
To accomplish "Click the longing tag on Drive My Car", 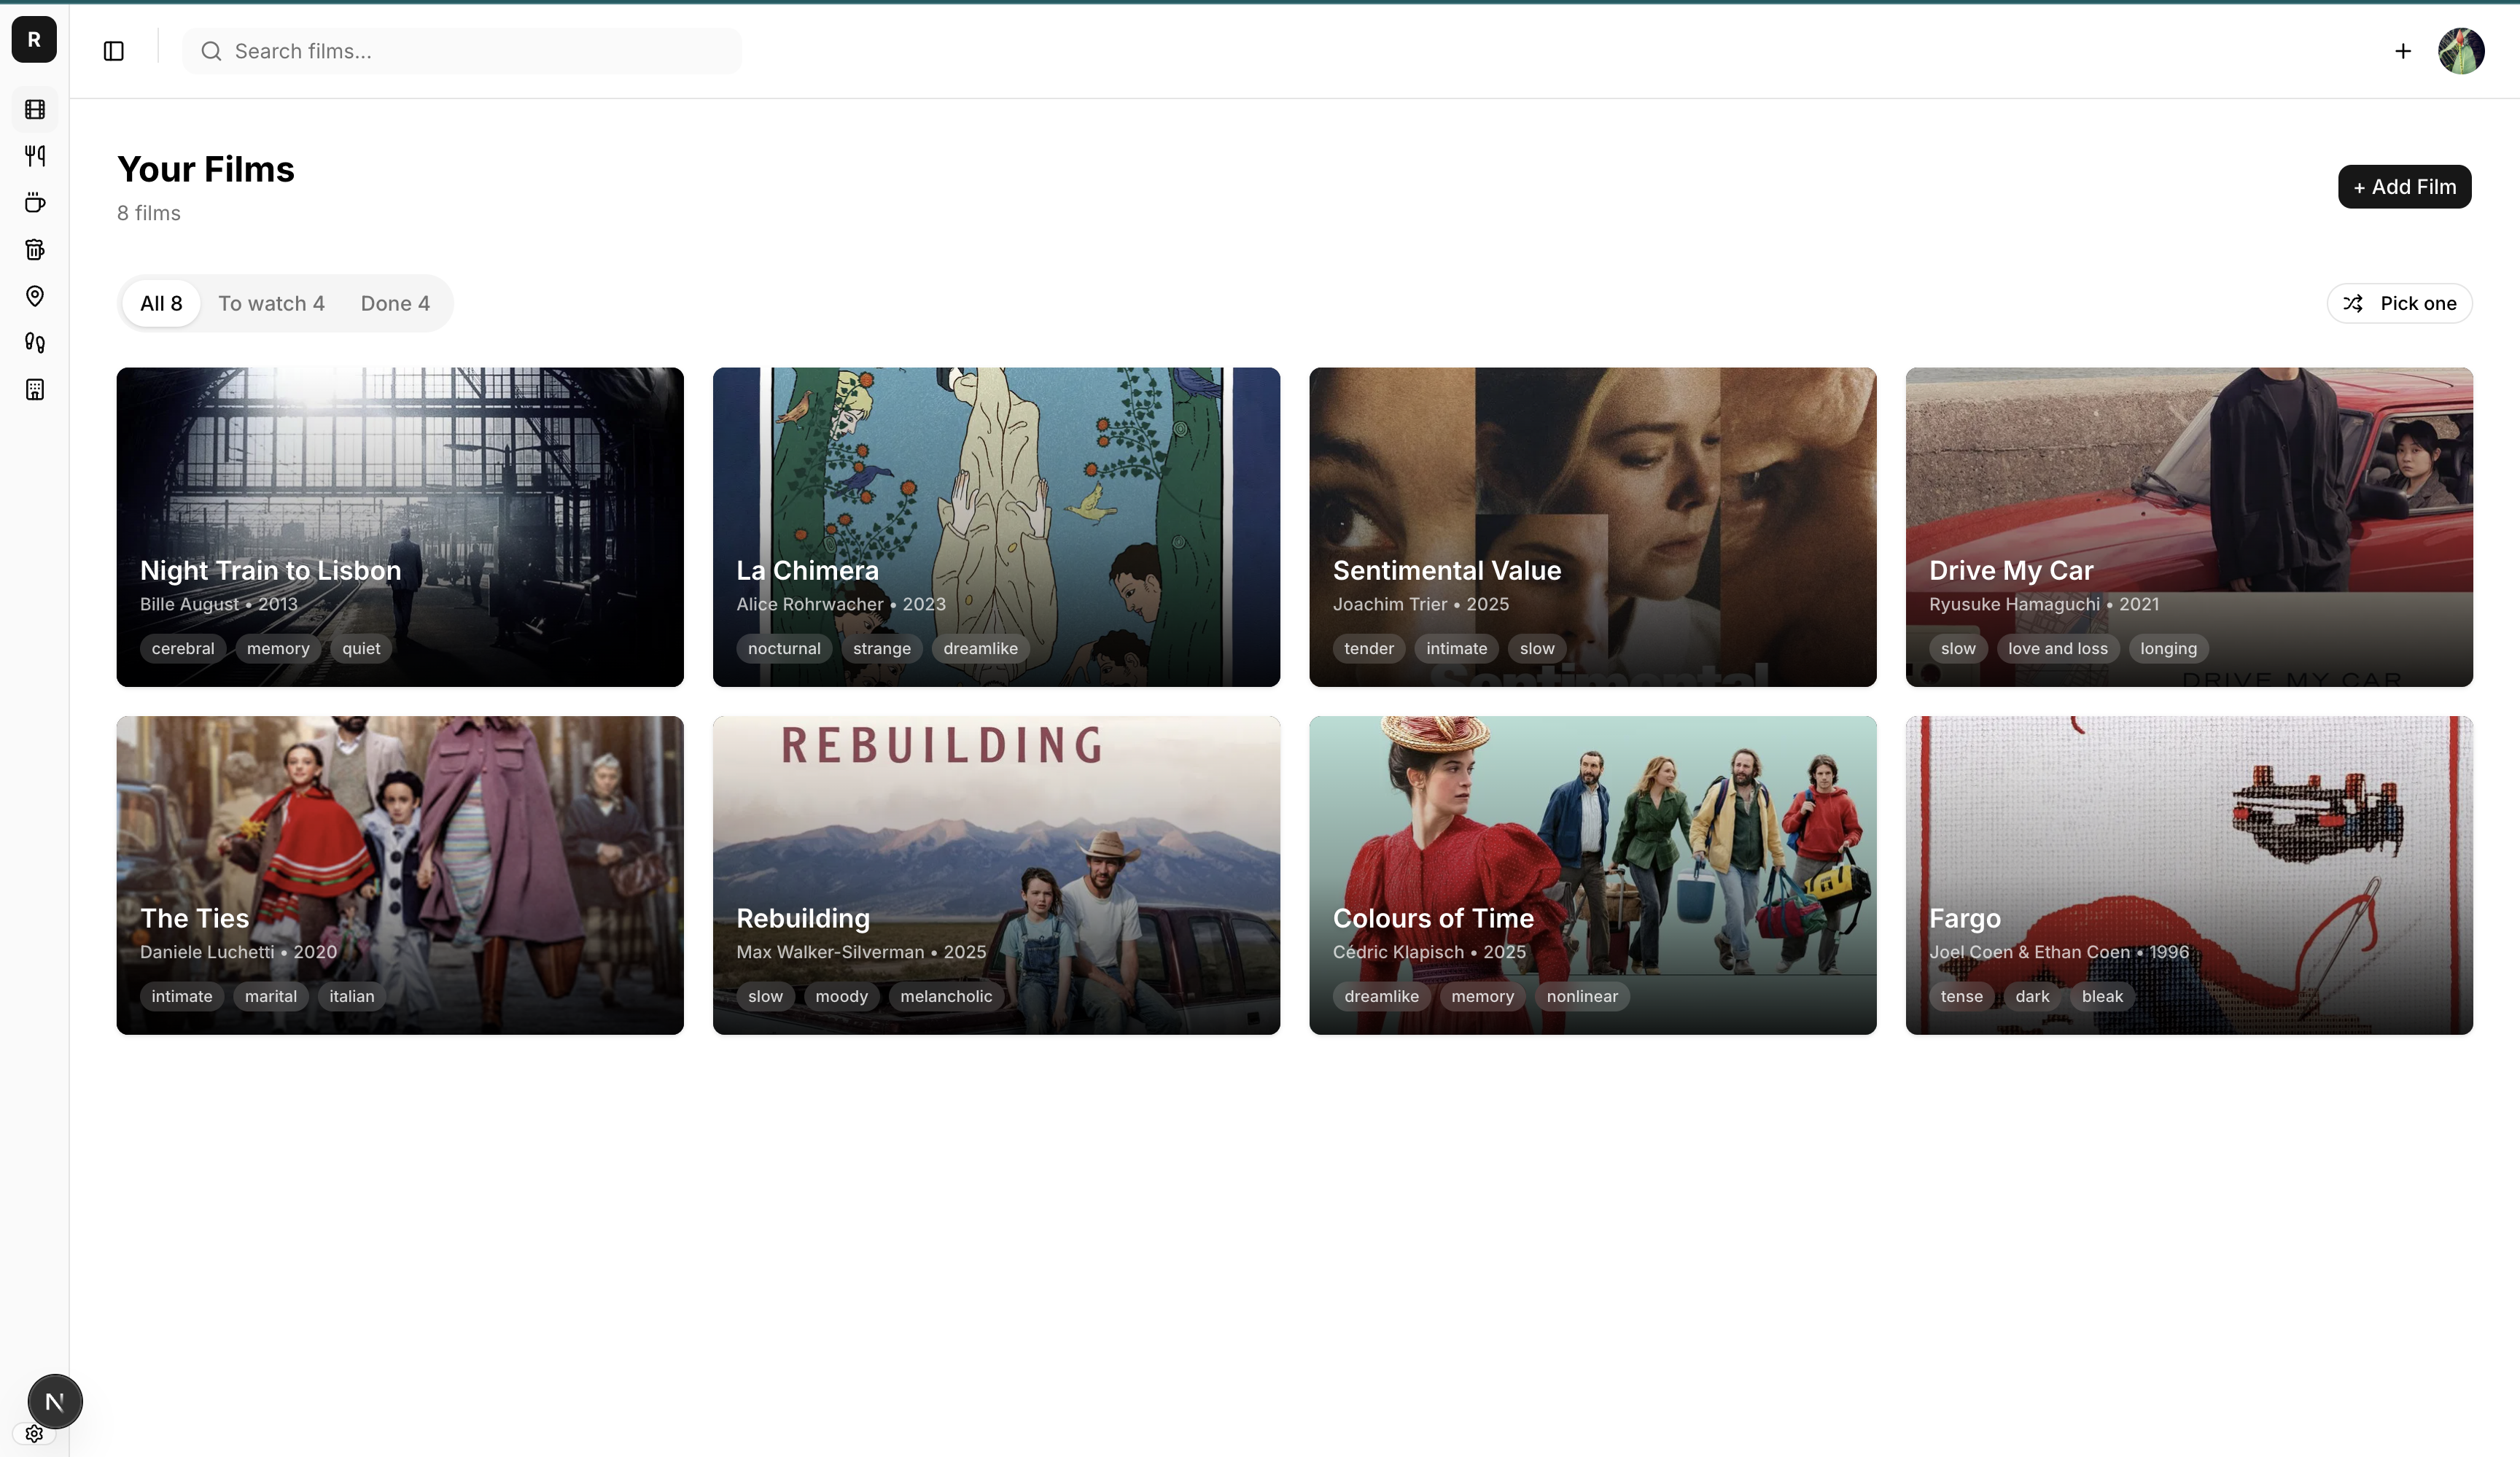I will tap(2168, 648).
